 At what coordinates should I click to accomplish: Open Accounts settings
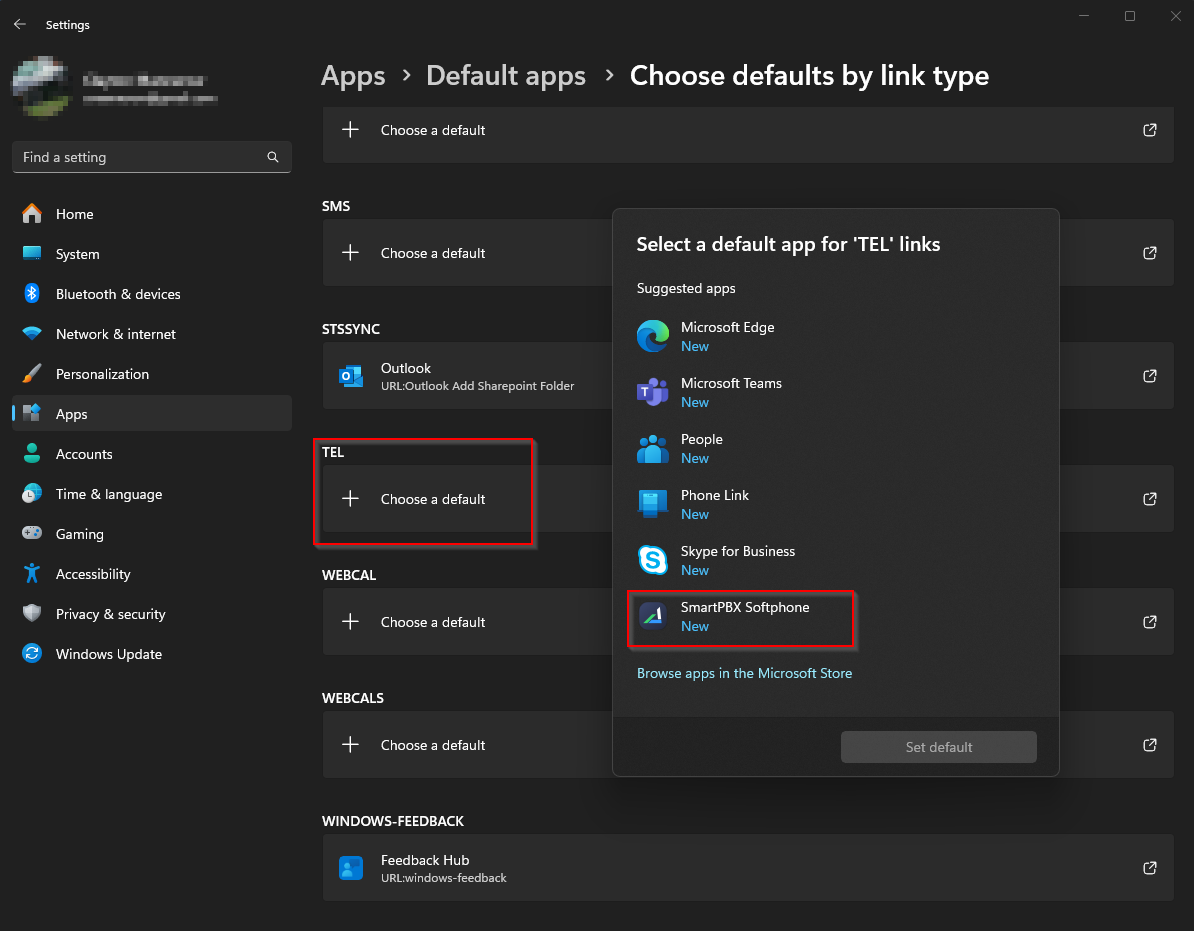[x=152, y=454]
